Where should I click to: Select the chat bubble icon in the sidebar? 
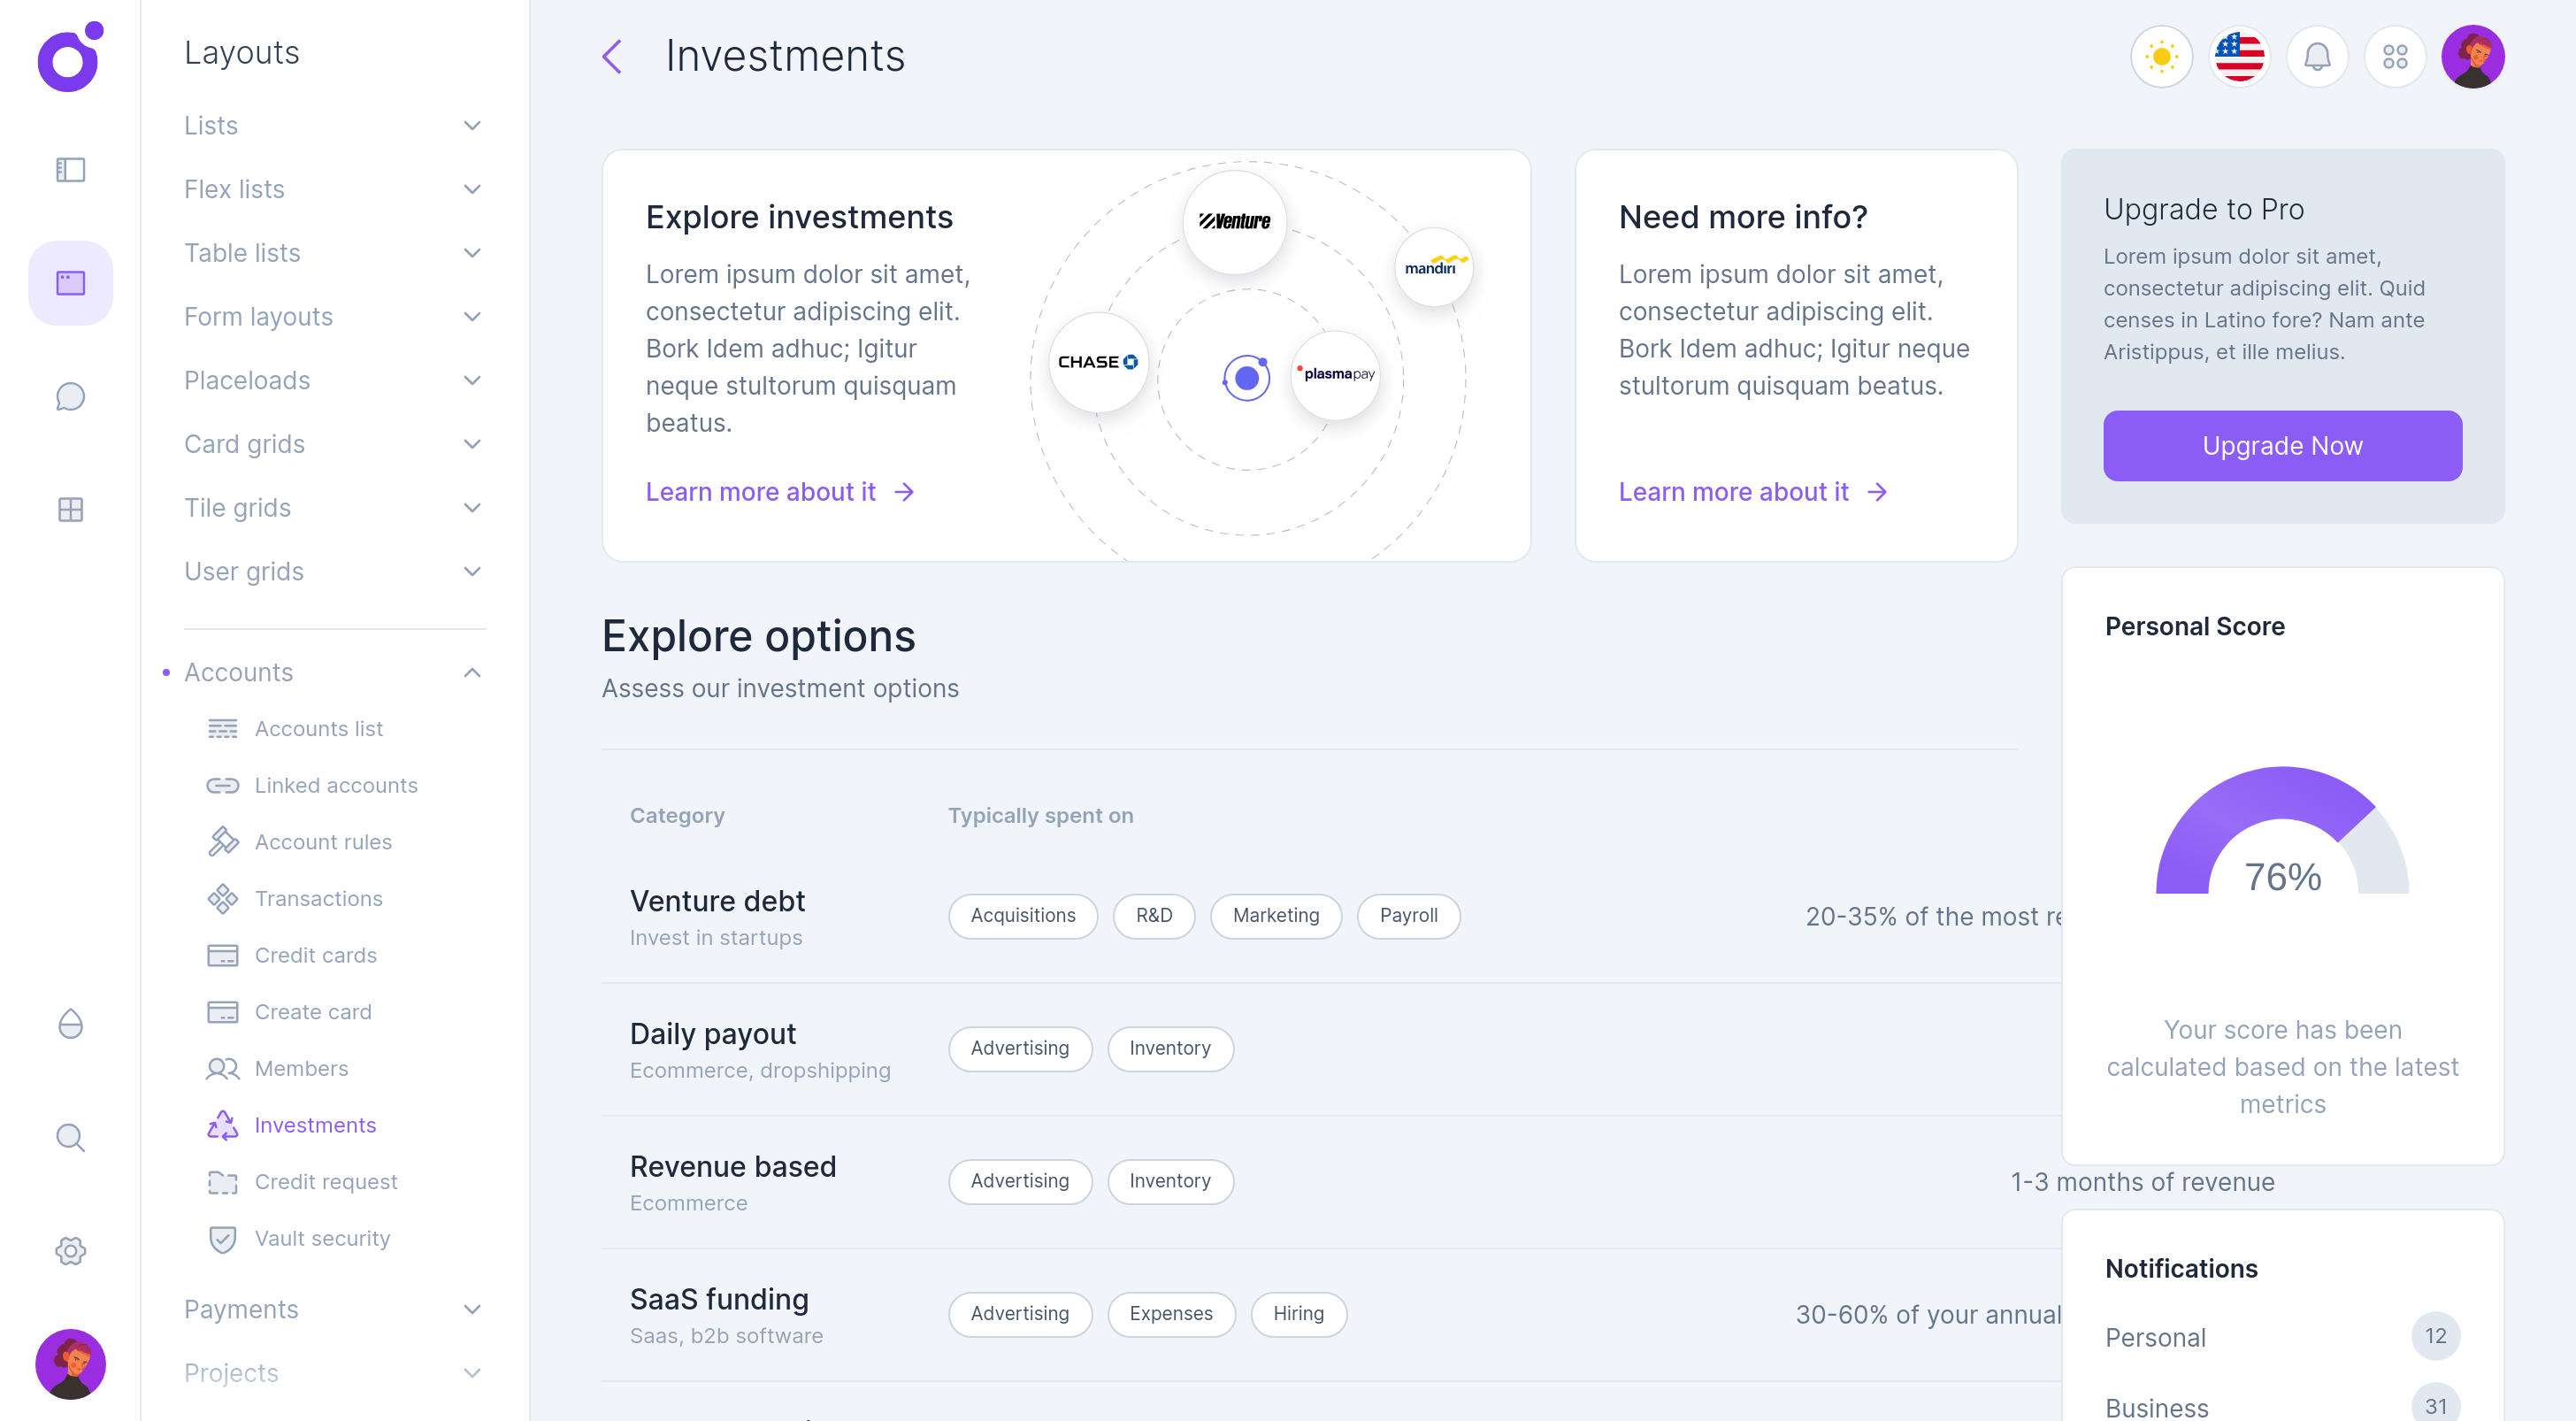click(70, 396)
